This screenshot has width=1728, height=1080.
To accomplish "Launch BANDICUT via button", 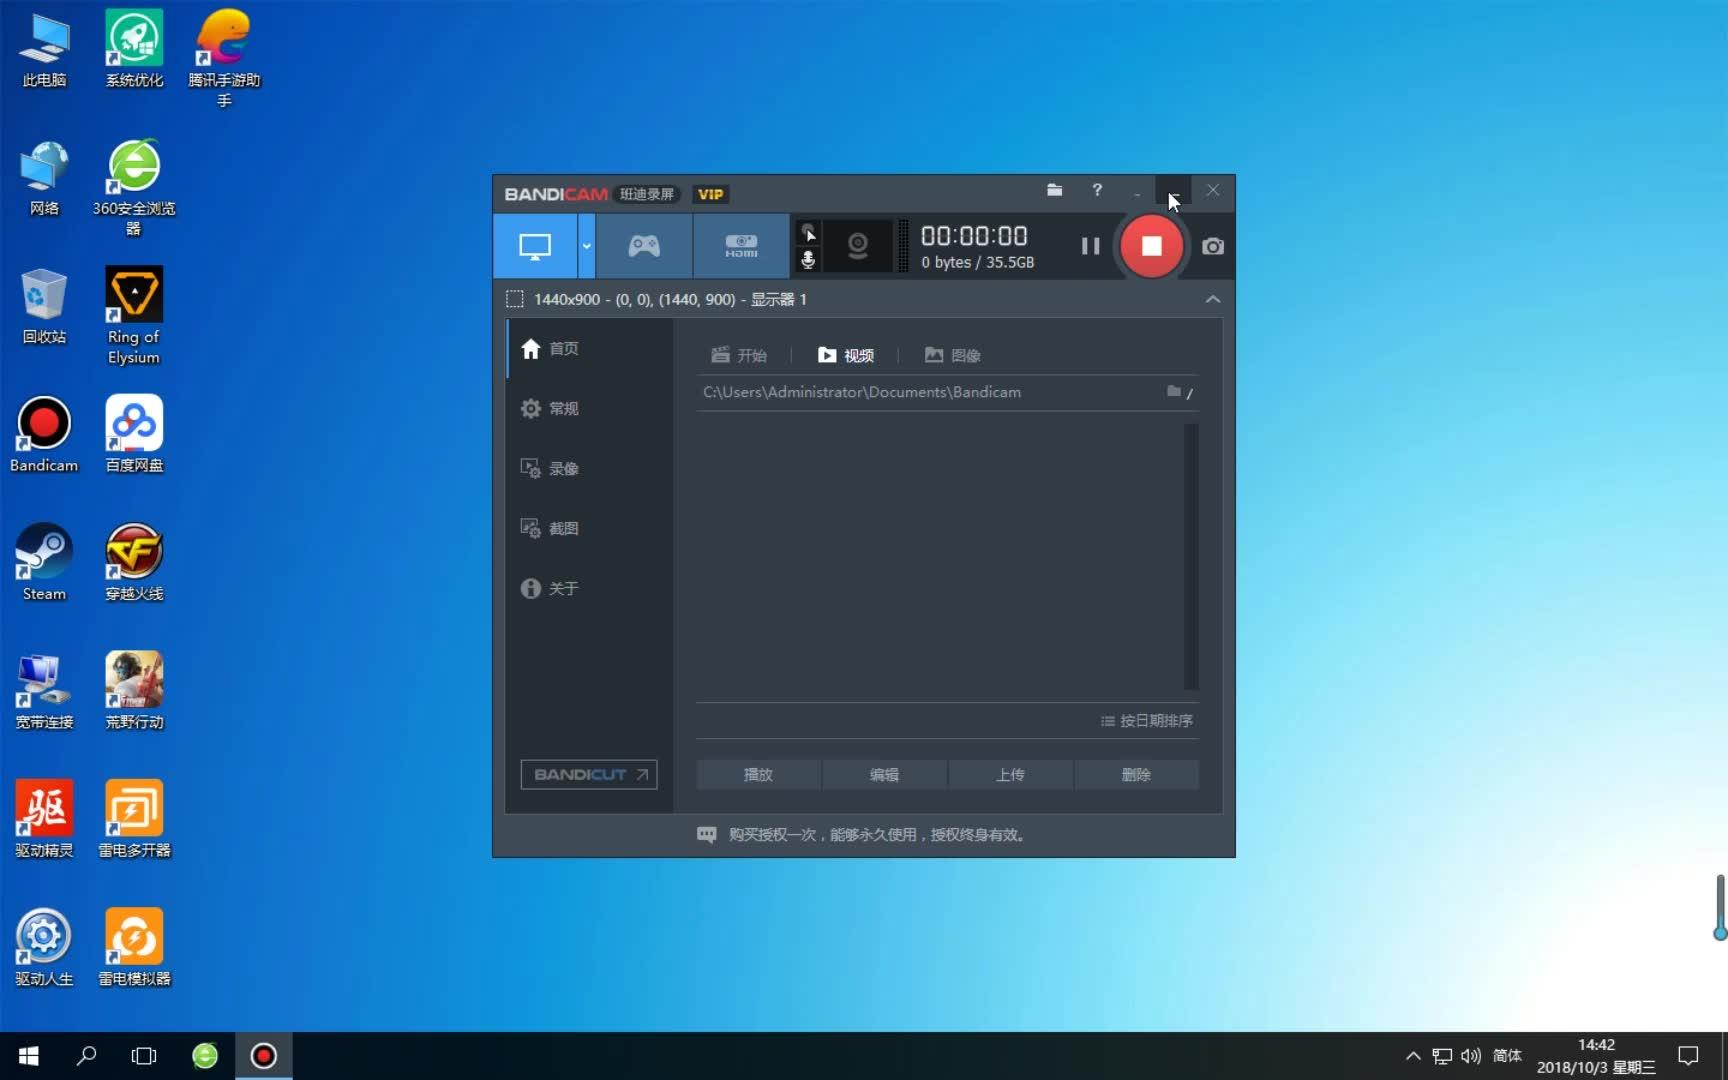I will (x=589, y=774).
